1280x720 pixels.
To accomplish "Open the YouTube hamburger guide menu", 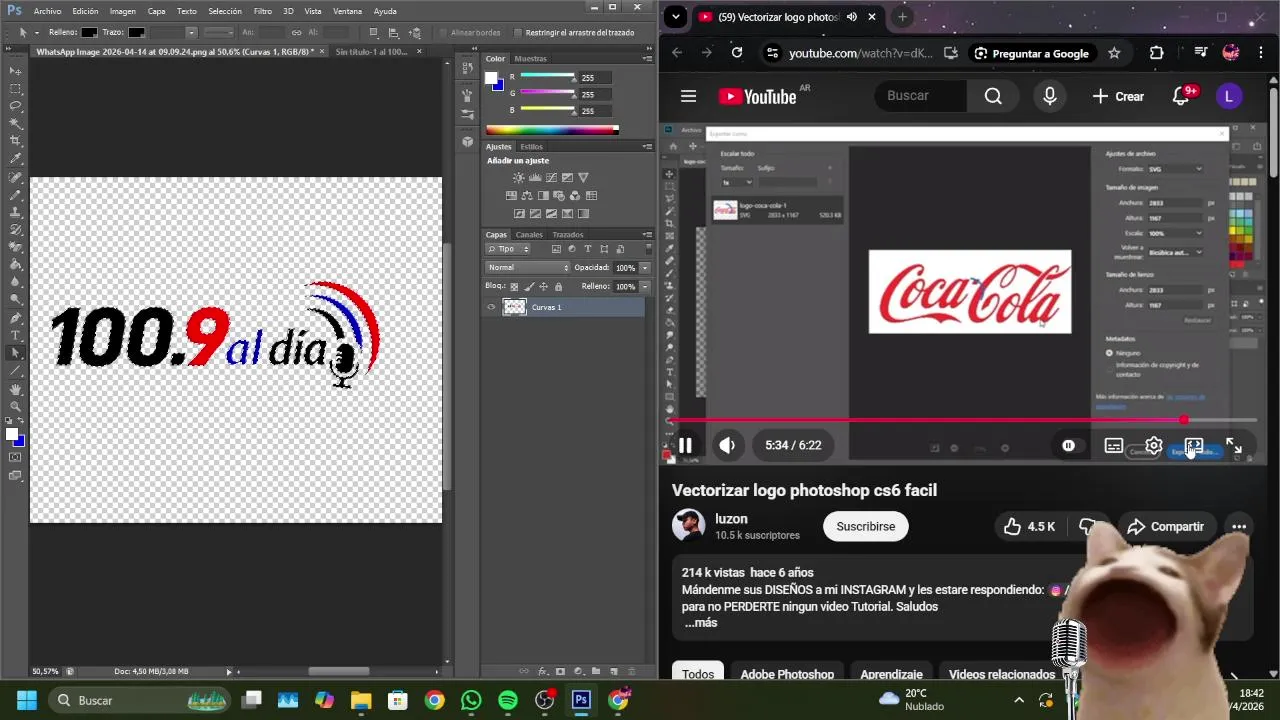I will tap(688, 96).
